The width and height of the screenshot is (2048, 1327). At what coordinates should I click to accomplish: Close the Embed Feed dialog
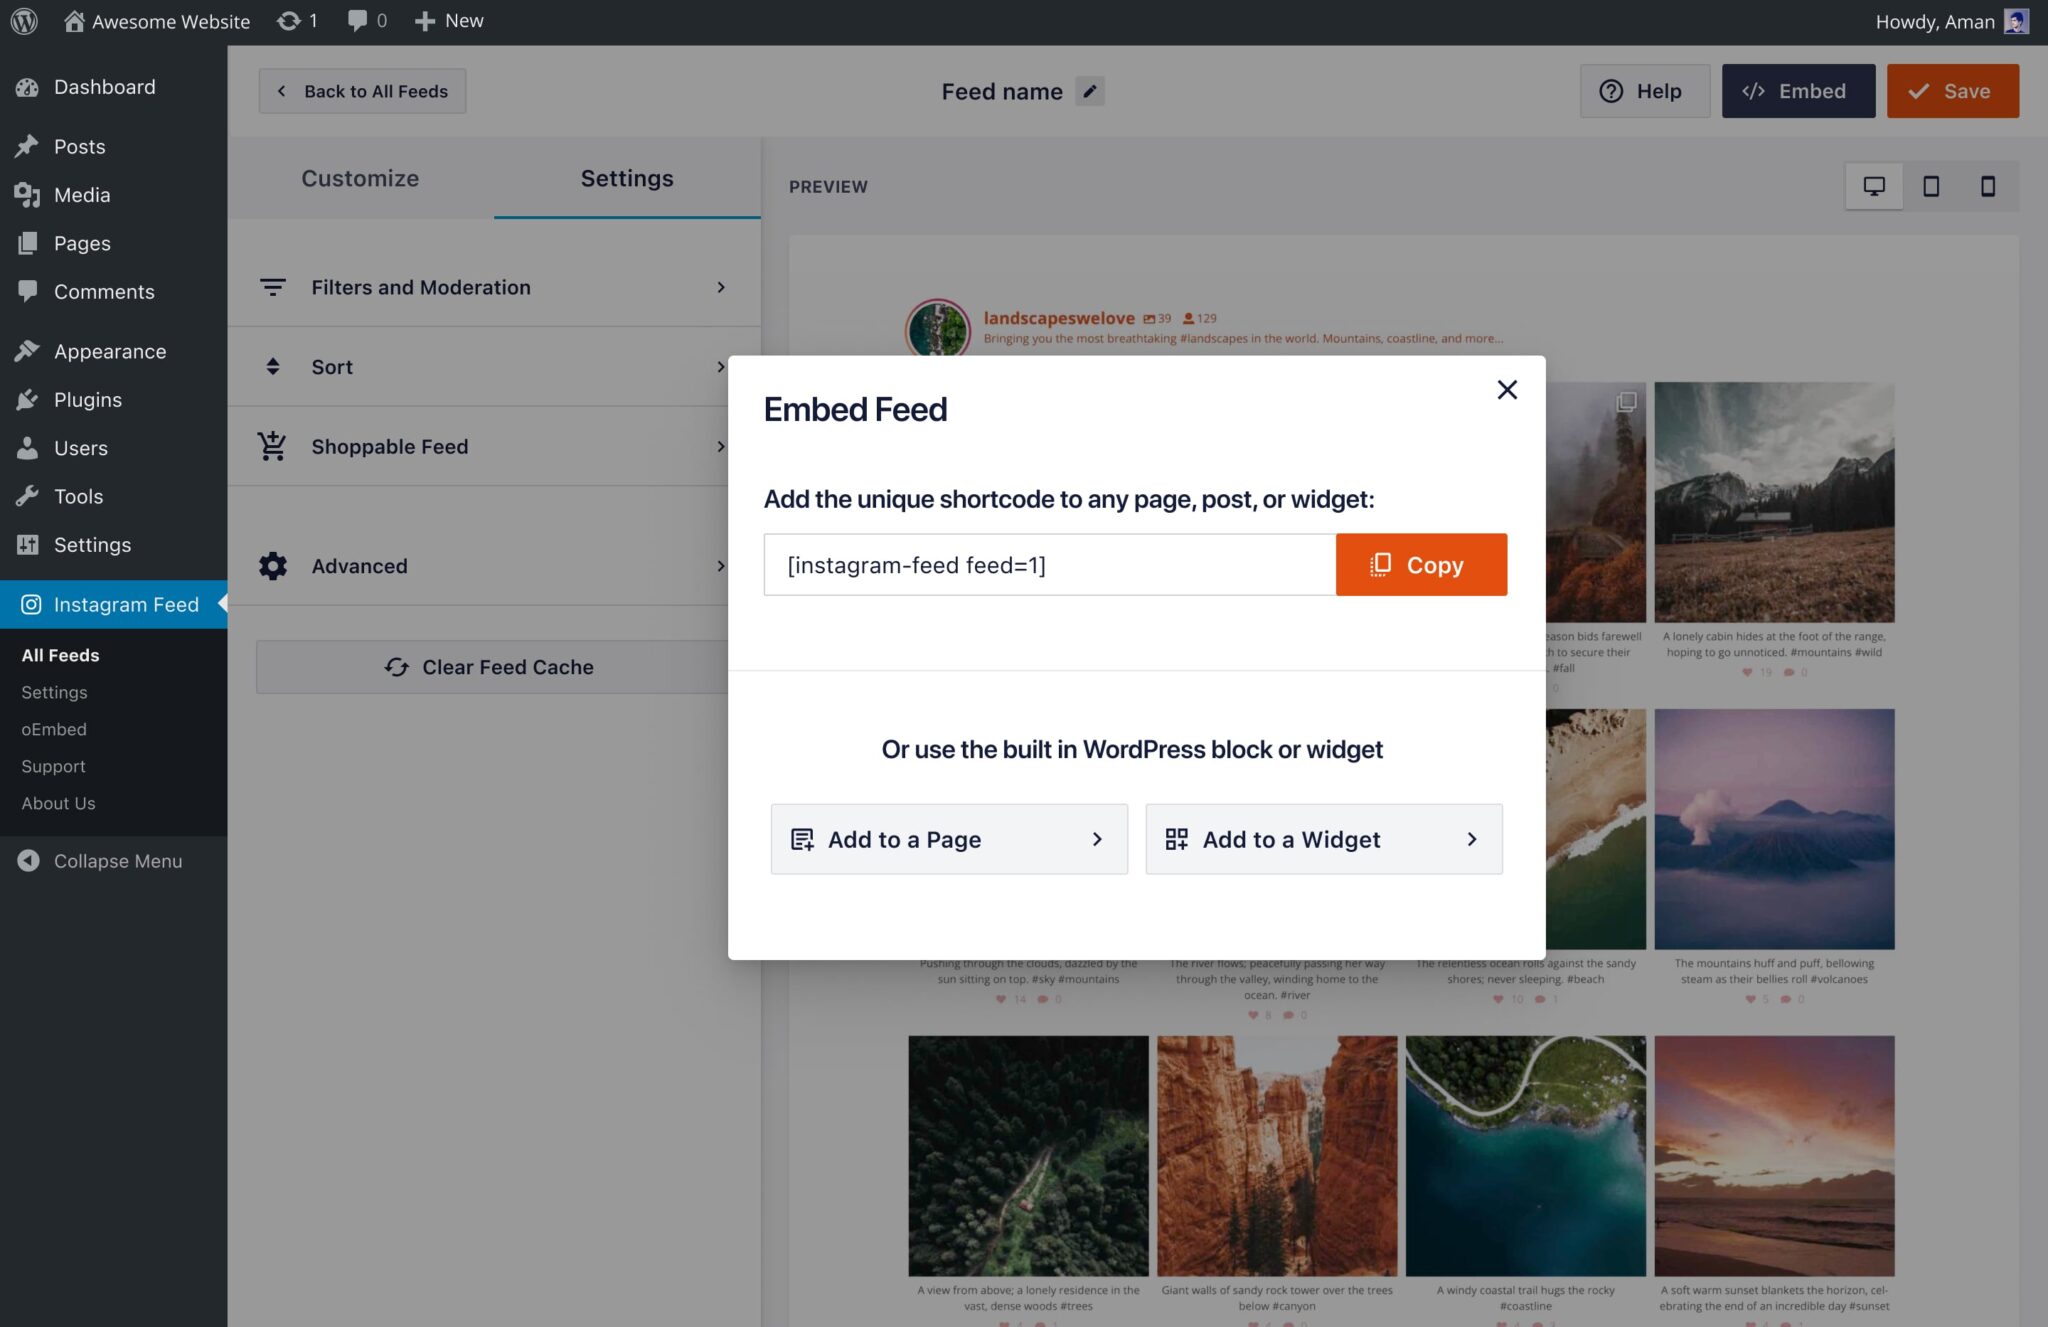point(1507,390)
